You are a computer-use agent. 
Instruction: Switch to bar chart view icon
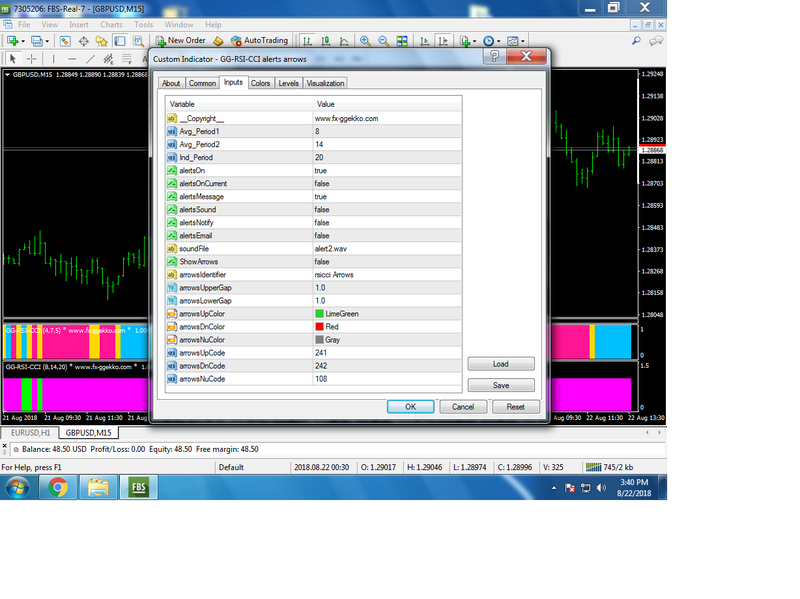click(307, 41)
